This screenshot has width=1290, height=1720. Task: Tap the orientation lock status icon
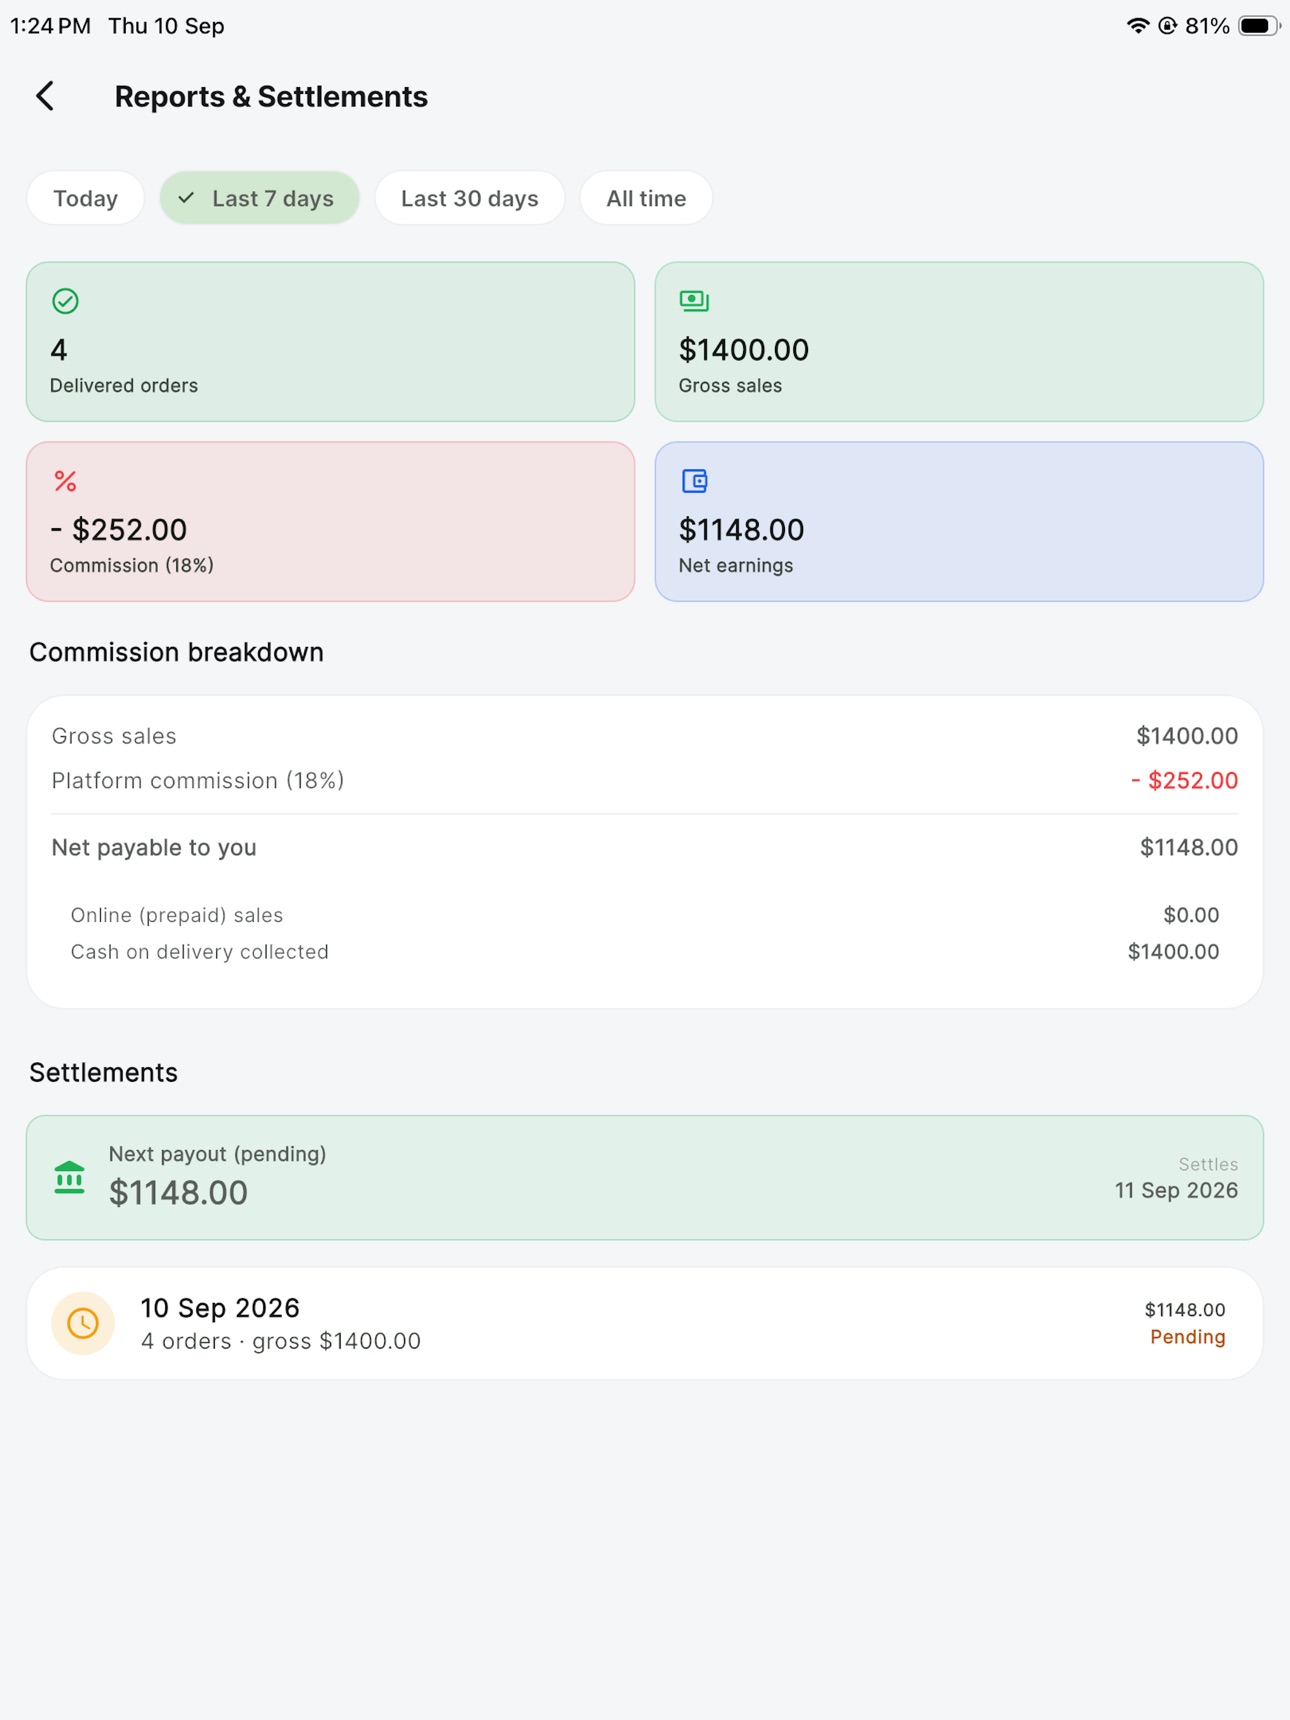[1167, 26]
